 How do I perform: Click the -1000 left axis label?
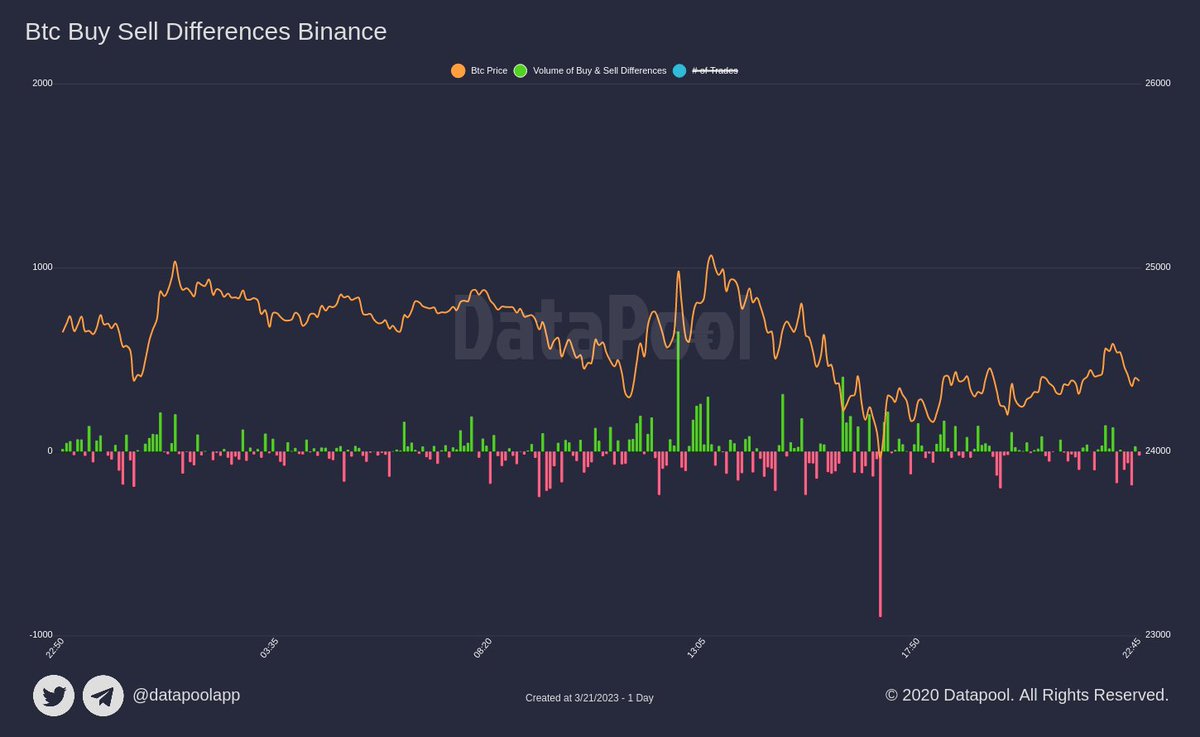point(40,635)
